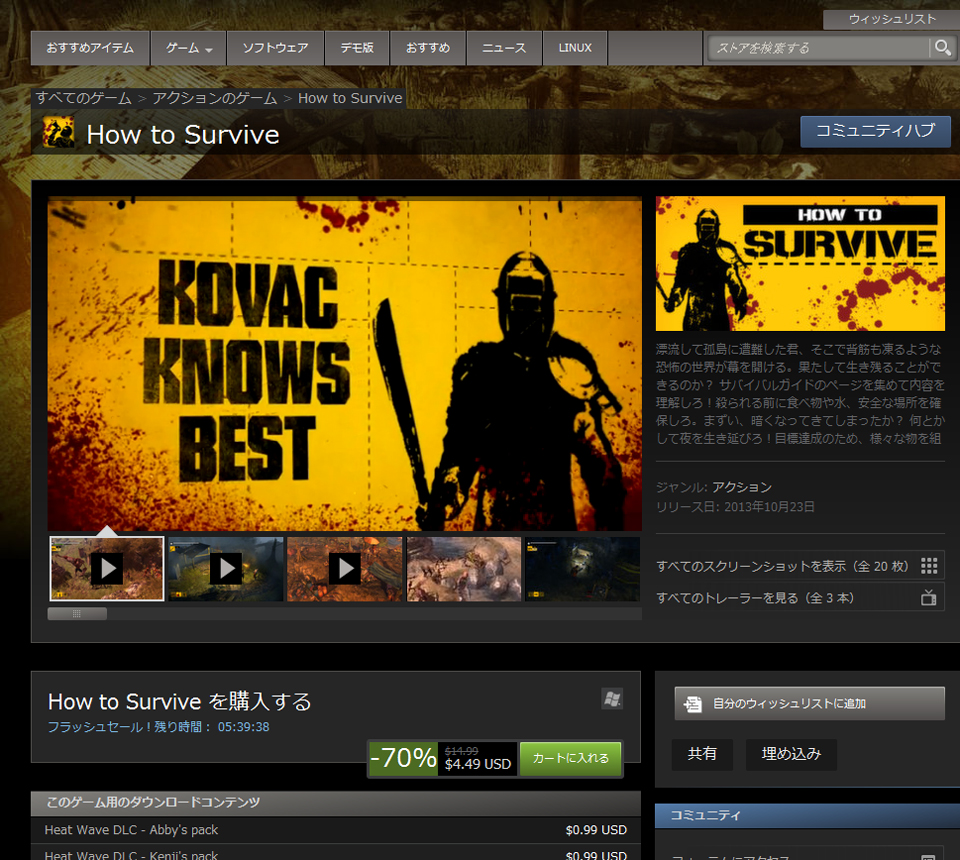The width and height of the screenshot is (960, 860).
Task: Click the $4.49 USD price
Action: (478, 764)
